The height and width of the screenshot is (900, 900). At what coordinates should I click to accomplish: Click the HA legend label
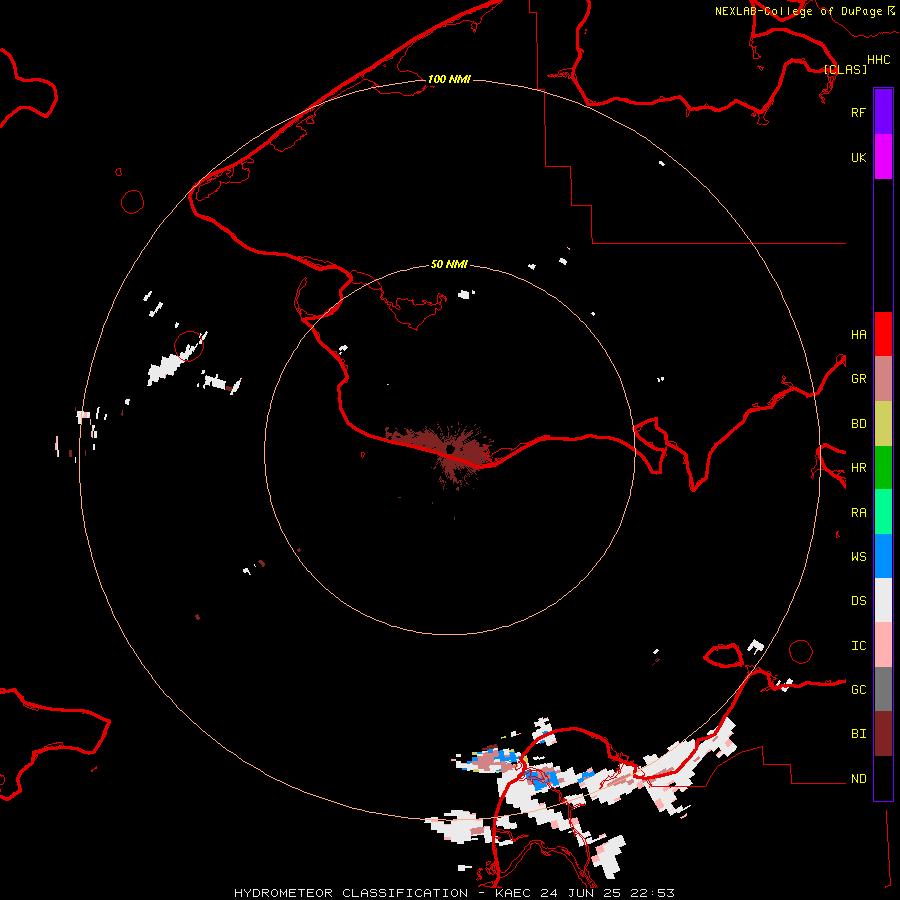click(858, 334)
